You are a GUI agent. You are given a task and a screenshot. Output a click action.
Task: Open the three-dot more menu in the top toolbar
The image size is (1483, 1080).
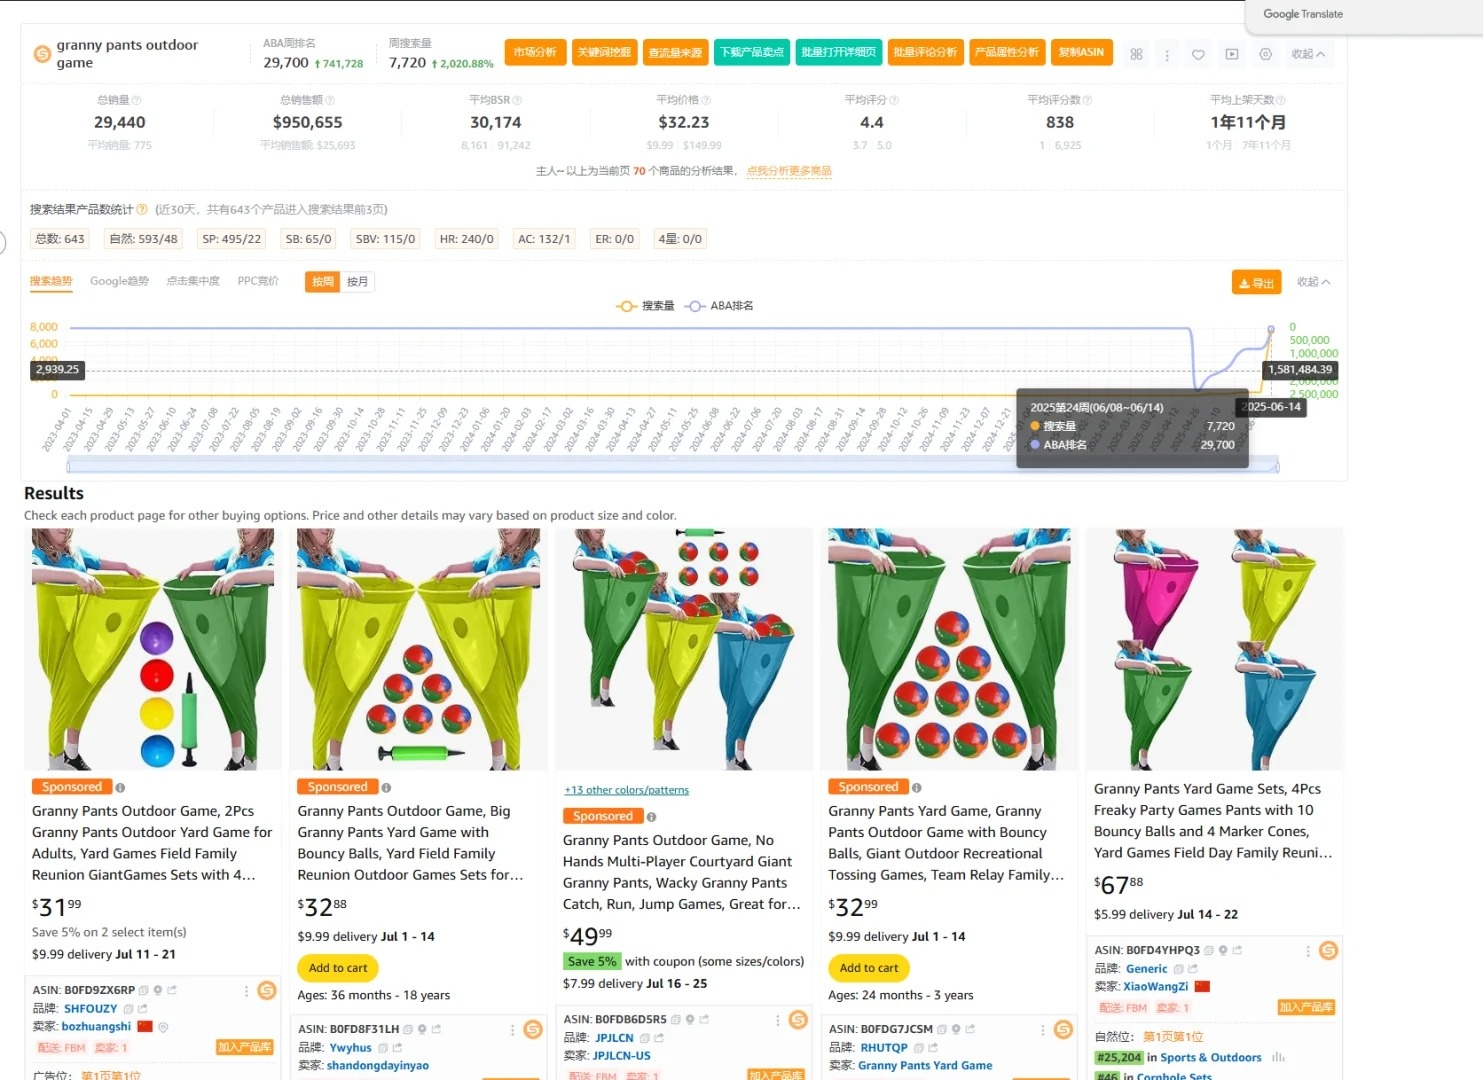click(x=1167, y=55)
